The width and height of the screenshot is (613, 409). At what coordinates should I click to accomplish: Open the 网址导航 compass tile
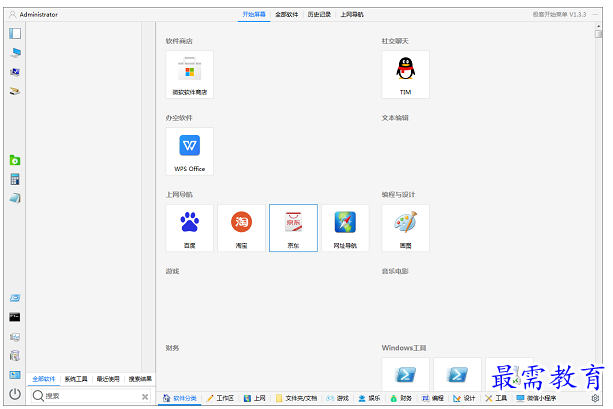tap(345, 228)
